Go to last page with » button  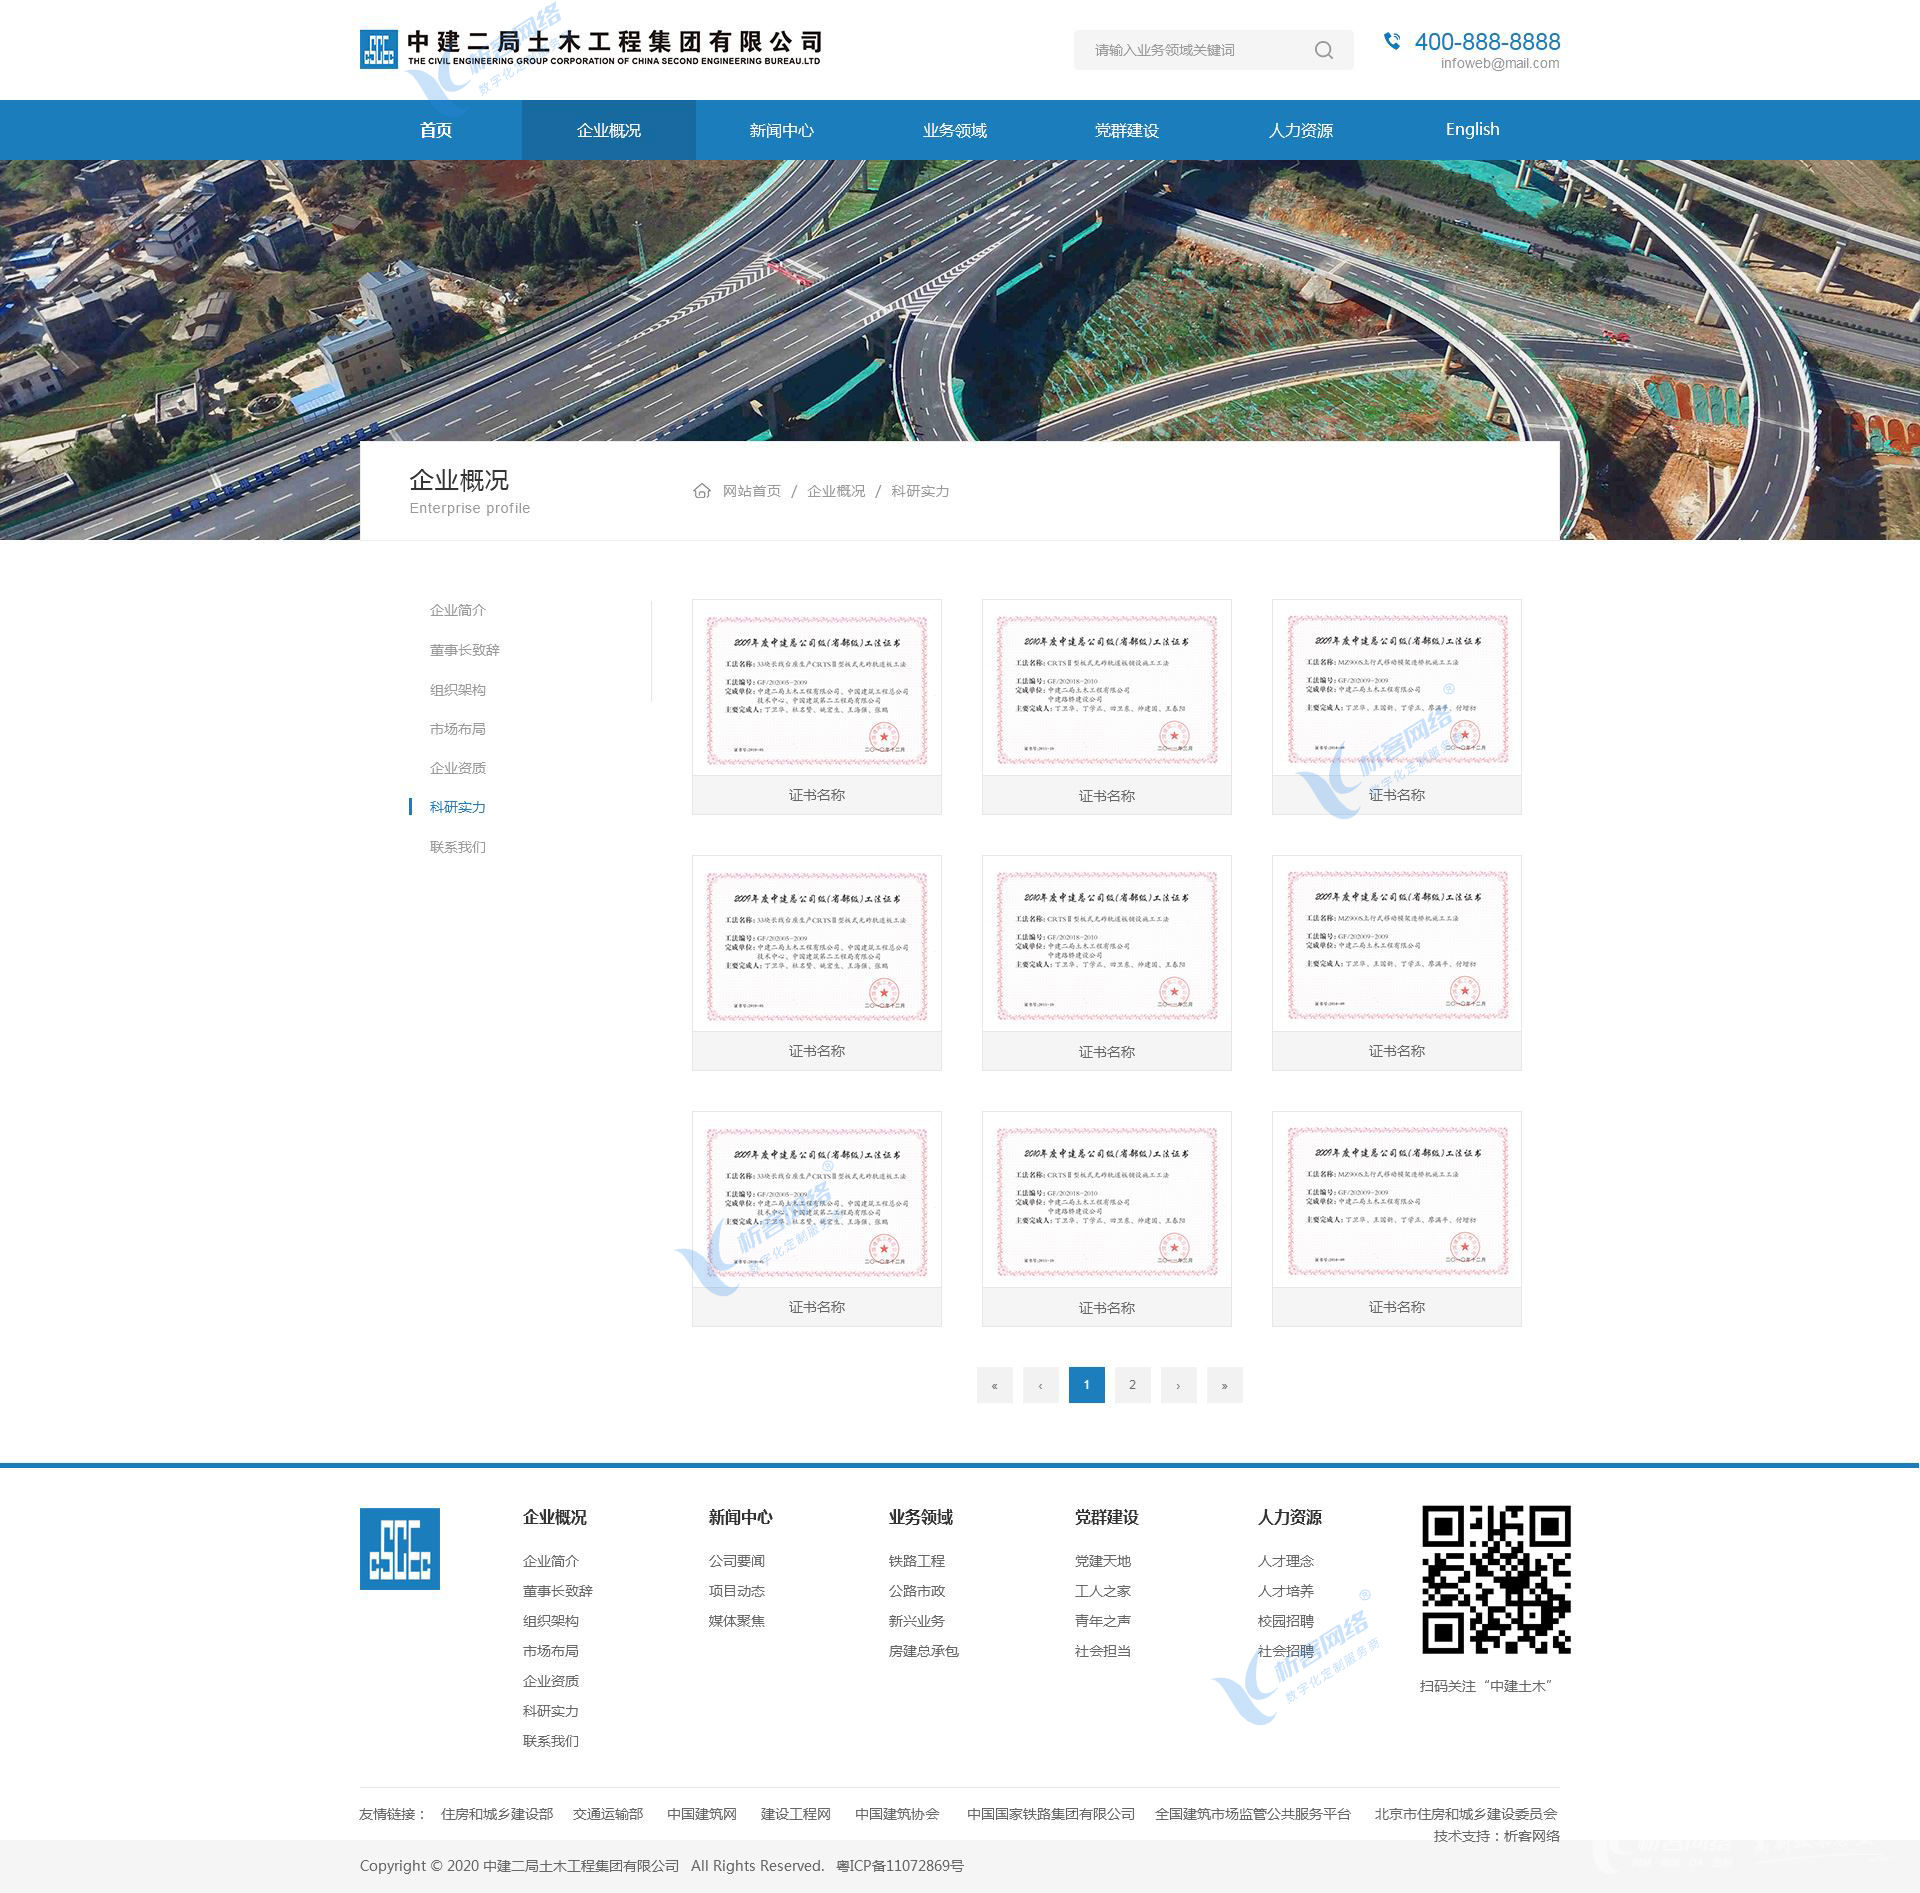(1224, 1385)
